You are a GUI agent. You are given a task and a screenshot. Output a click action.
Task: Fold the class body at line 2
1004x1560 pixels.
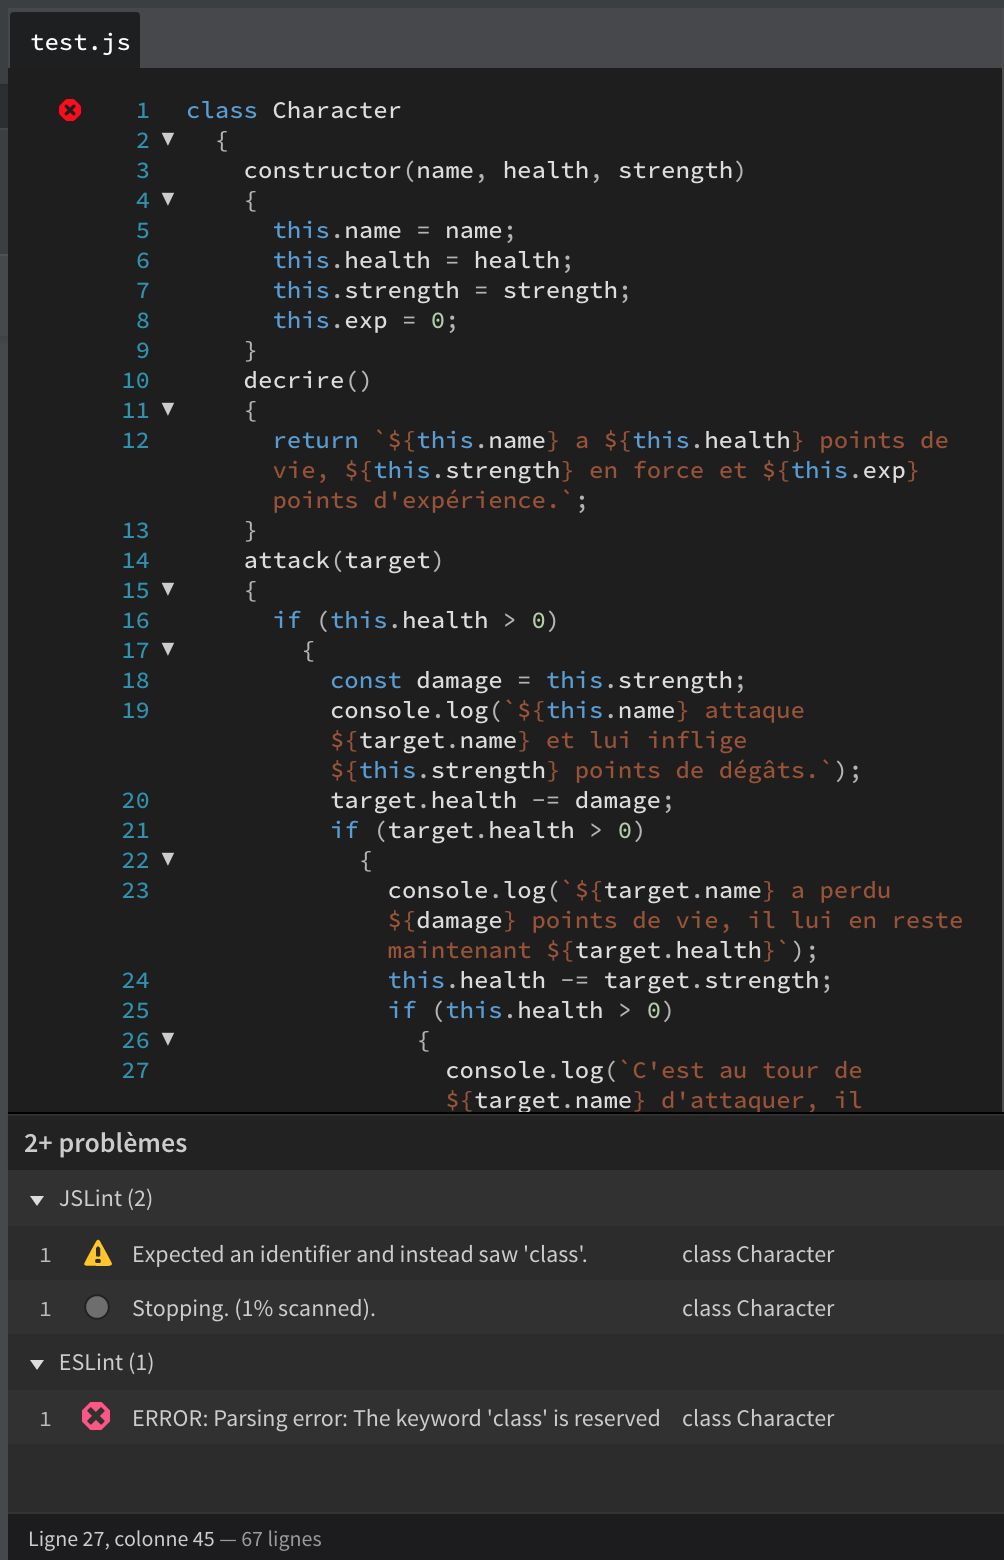(x=168, y=140)
